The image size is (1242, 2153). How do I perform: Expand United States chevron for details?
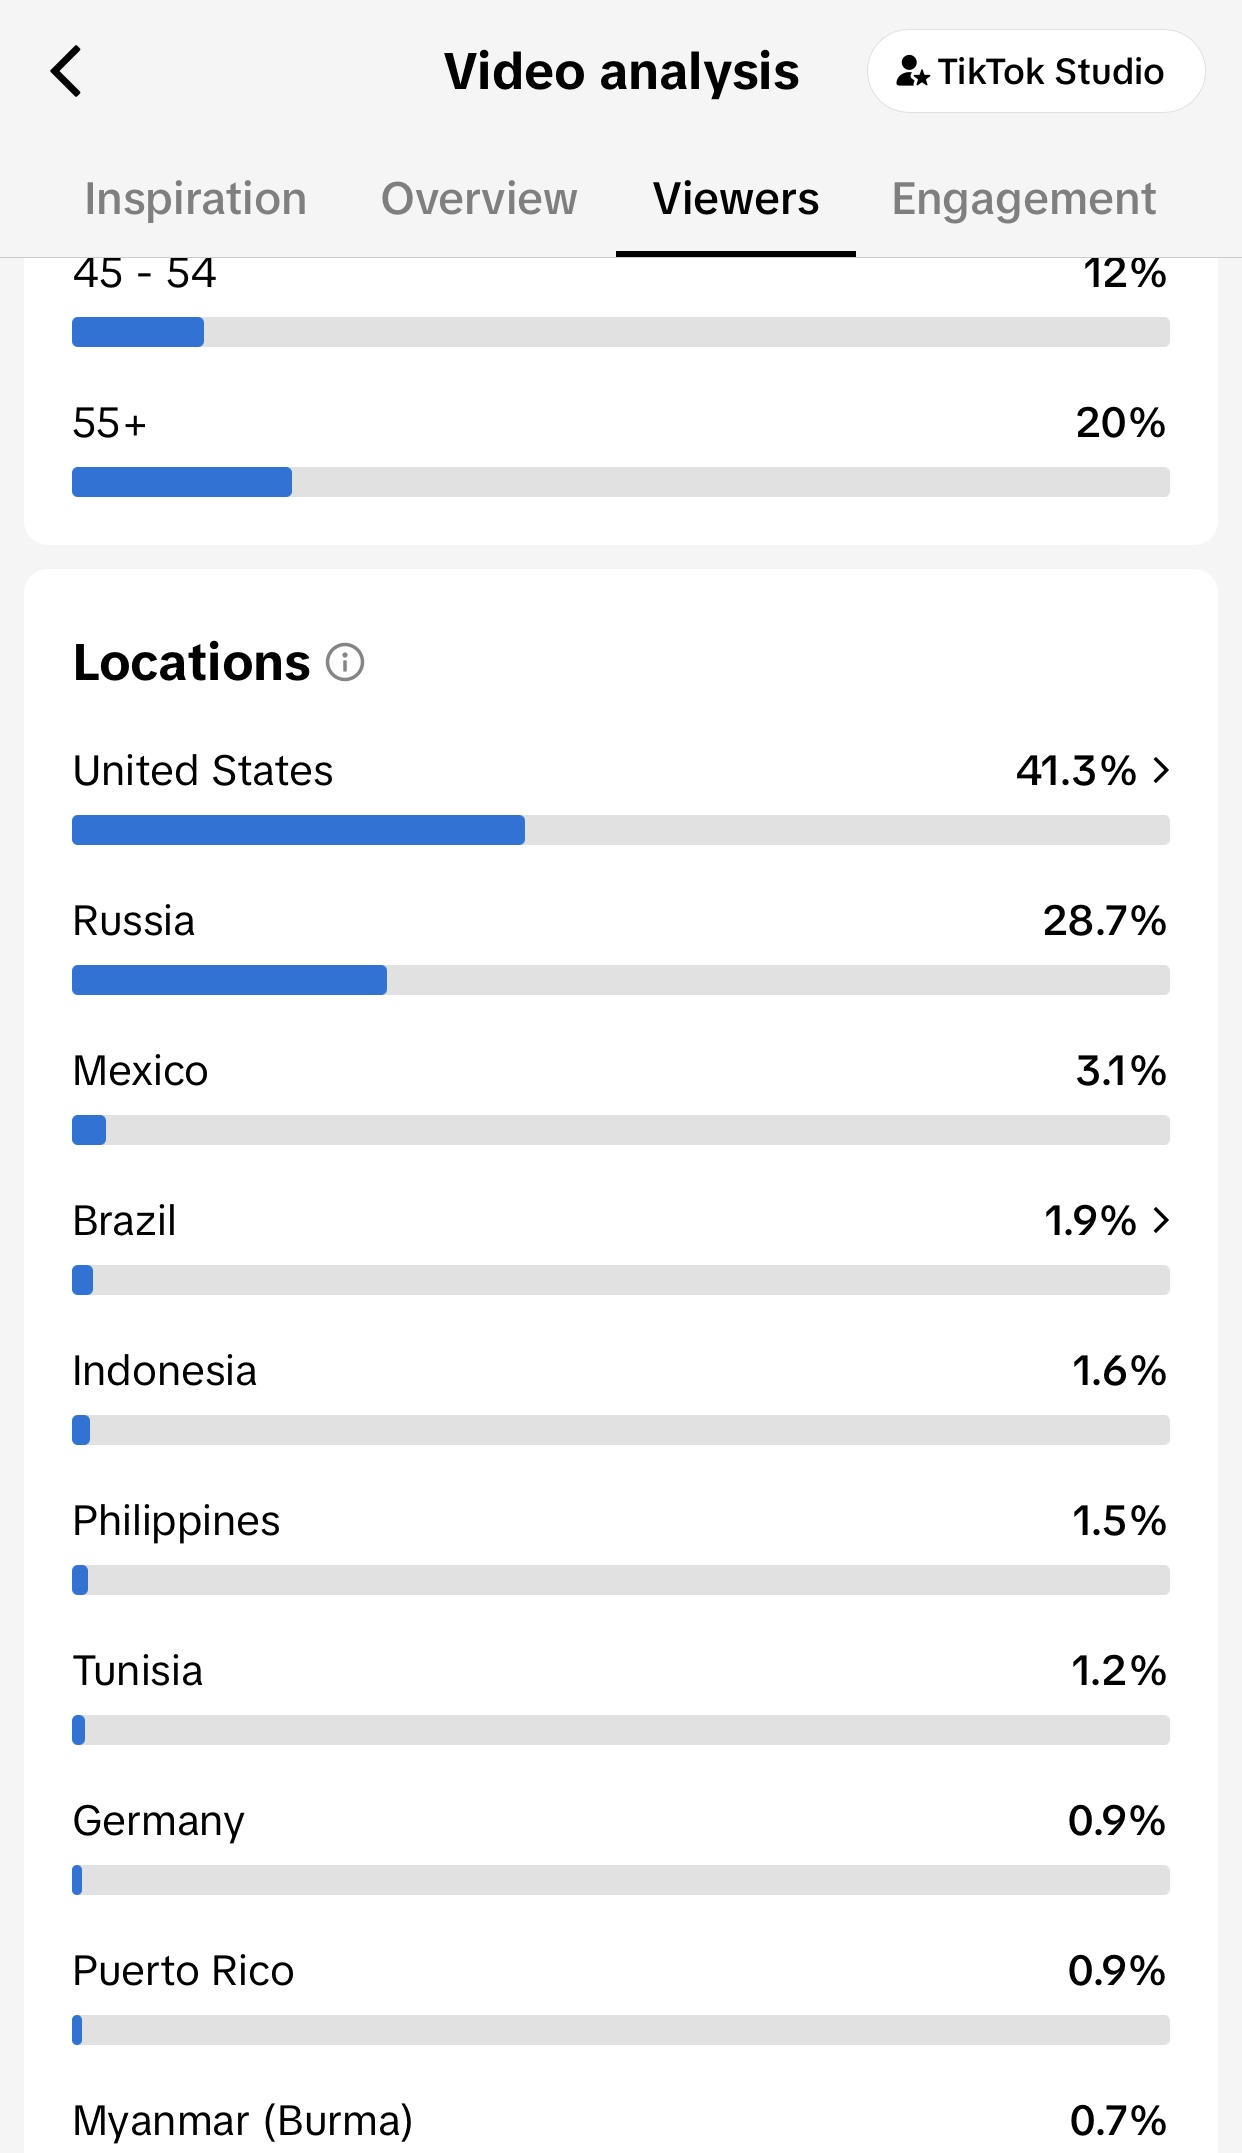[x=1160, y=770]
